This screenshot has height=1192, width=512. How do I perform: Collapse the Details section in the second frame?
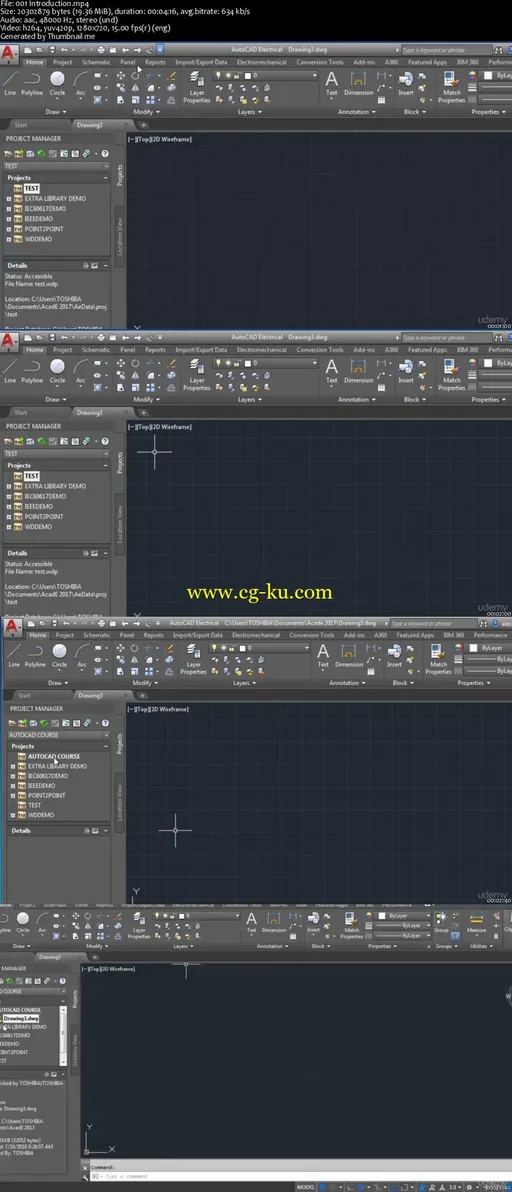pos(106,553)
